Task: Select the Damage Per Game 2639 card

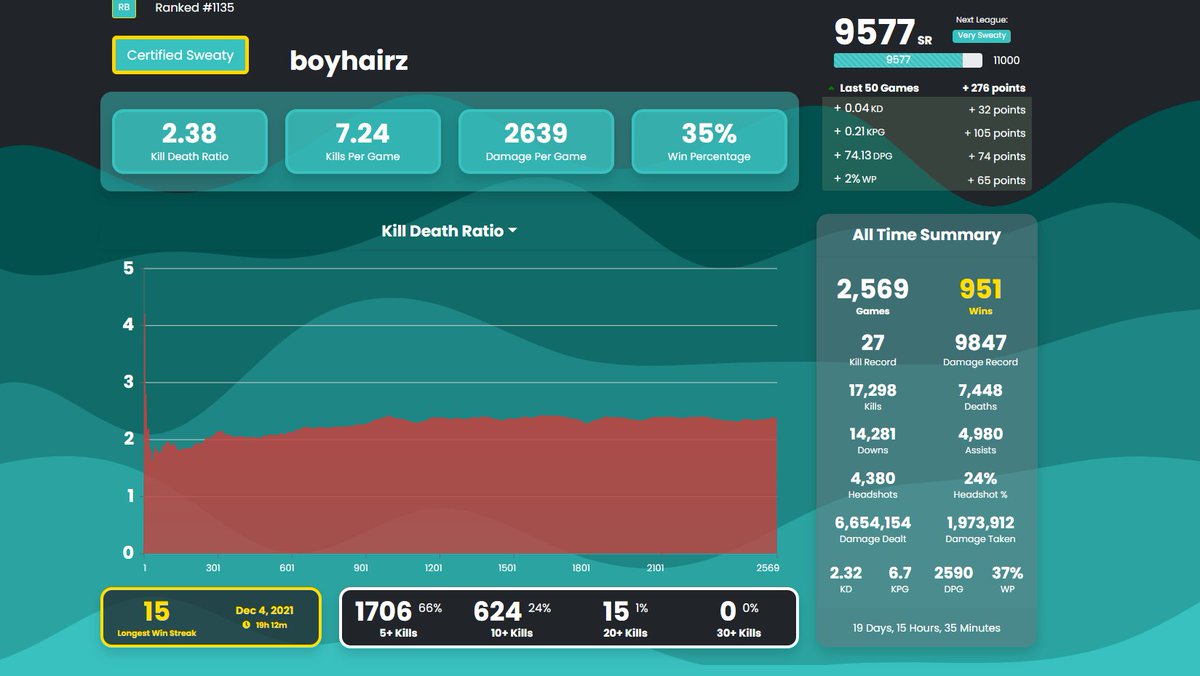Action: tap(536, 142)
